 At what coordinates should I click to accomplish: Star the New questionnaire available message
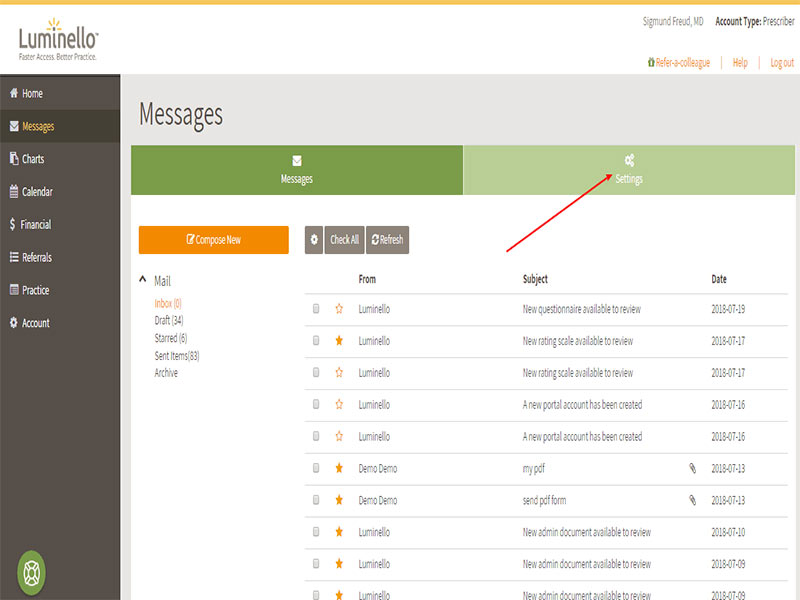339,309
